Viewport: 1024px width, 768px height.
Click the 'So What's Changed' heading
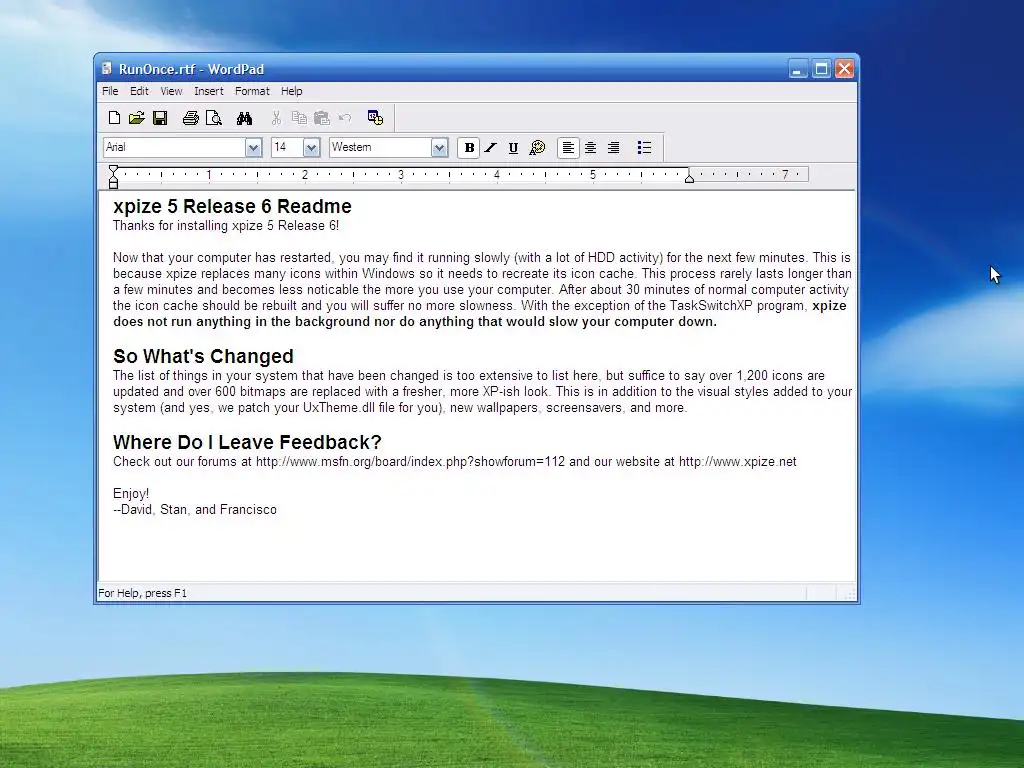point(203,357)
